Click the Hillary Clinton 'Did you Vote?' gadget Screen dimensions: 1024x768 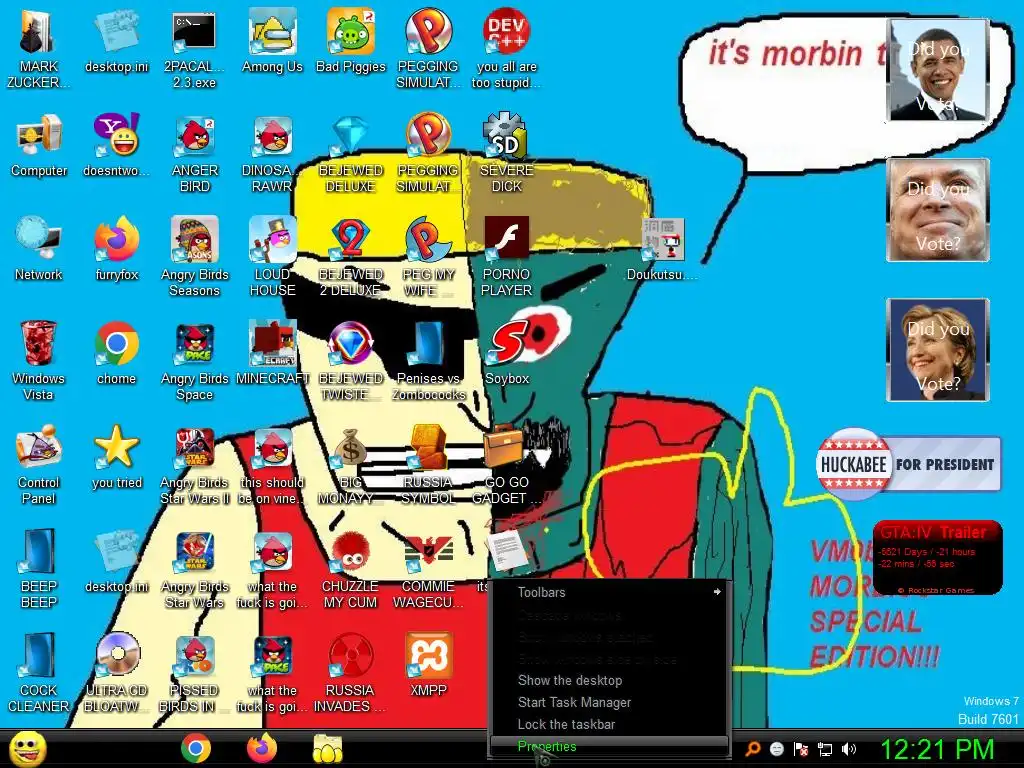pyautogui.click(x=938, y=350)
